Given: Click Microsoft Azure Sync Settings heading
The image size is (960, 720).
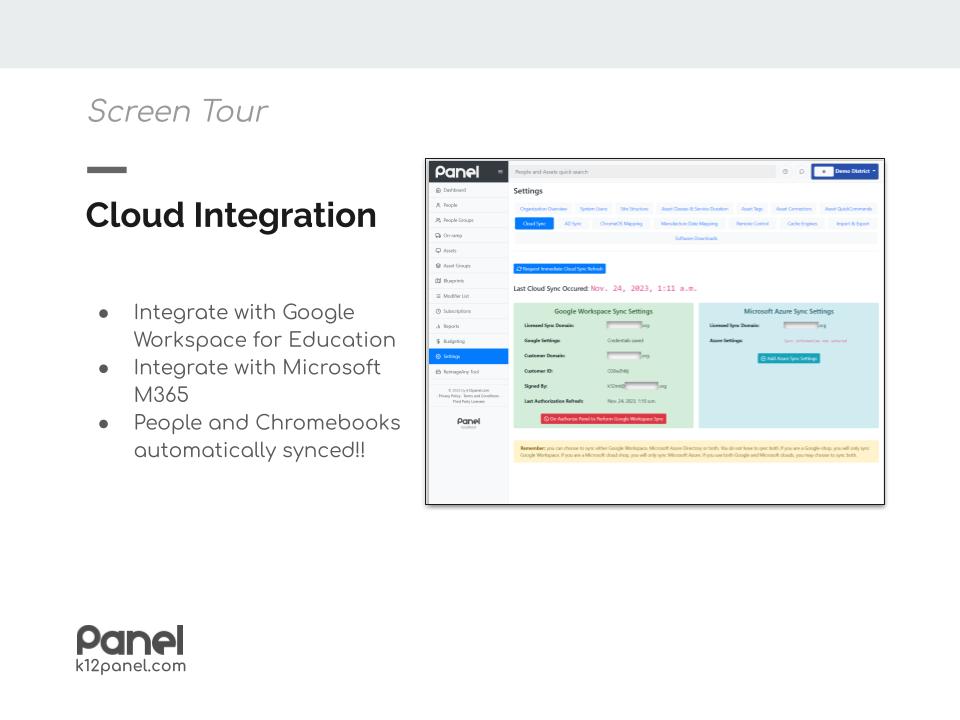Looking at the screenshot, I should click(x=789, y=311).
